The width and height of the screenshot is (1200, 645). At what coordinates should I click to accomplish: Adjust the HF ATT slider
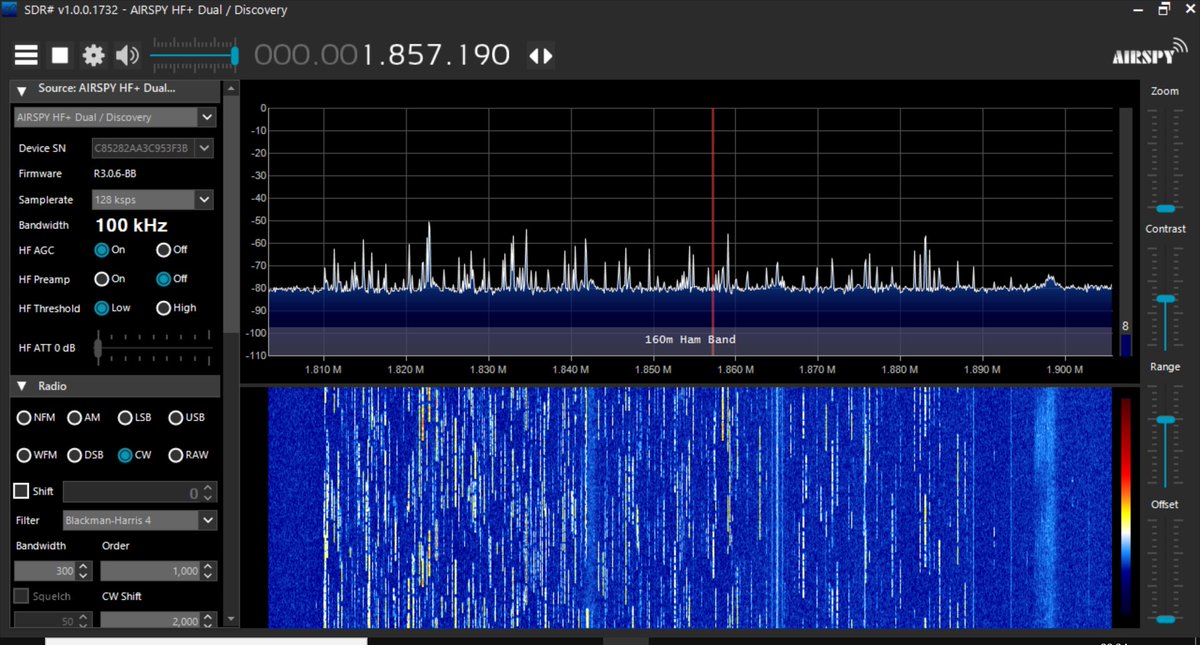155,348
